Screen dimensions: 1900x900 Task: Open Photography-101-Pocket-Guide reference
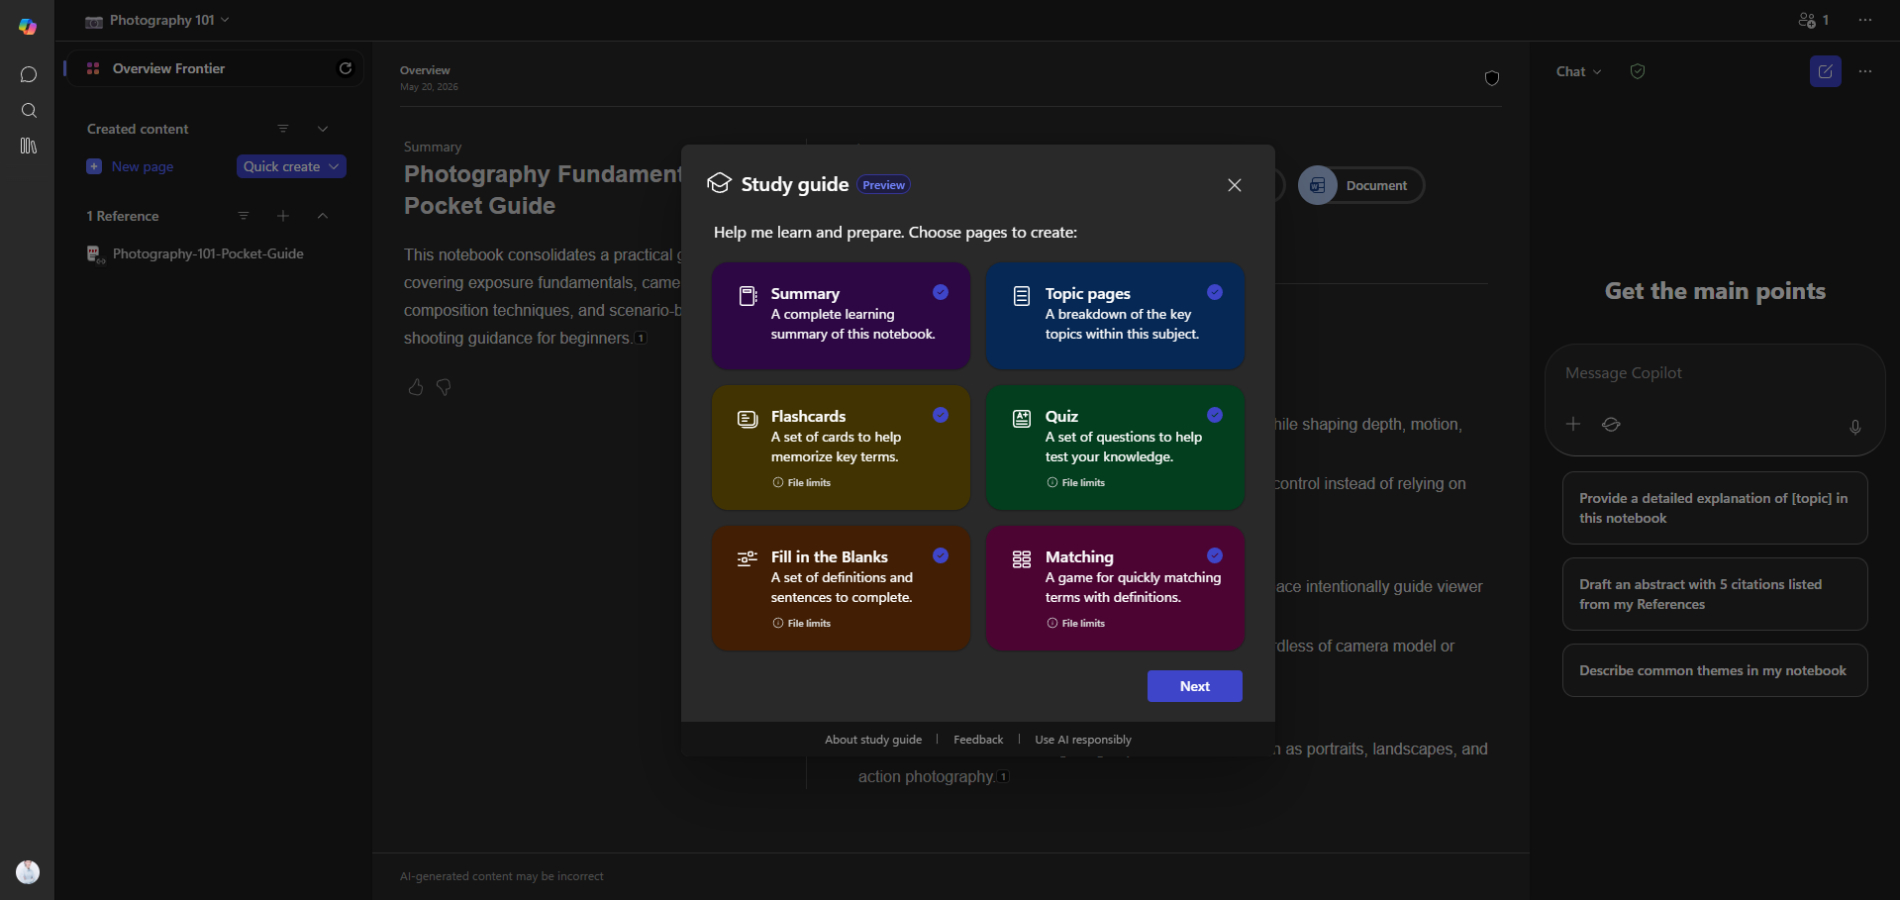pyautogui.click(x=208, y=254)
